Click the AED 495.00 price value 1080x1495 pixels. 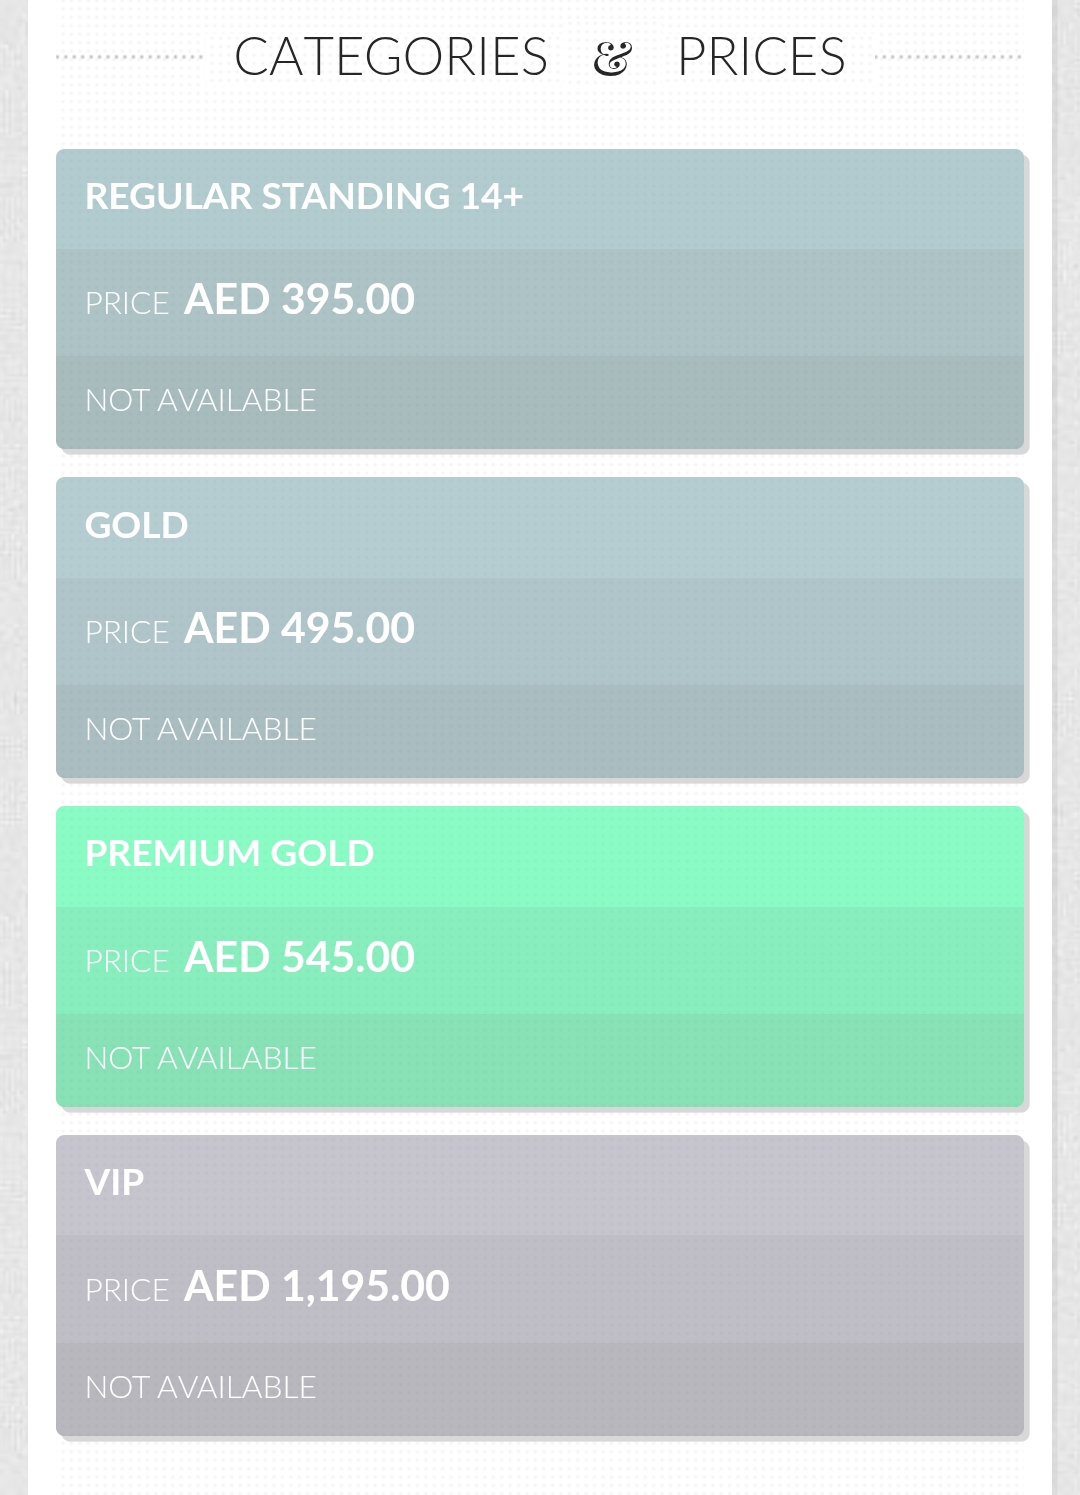tap(299, 629)
